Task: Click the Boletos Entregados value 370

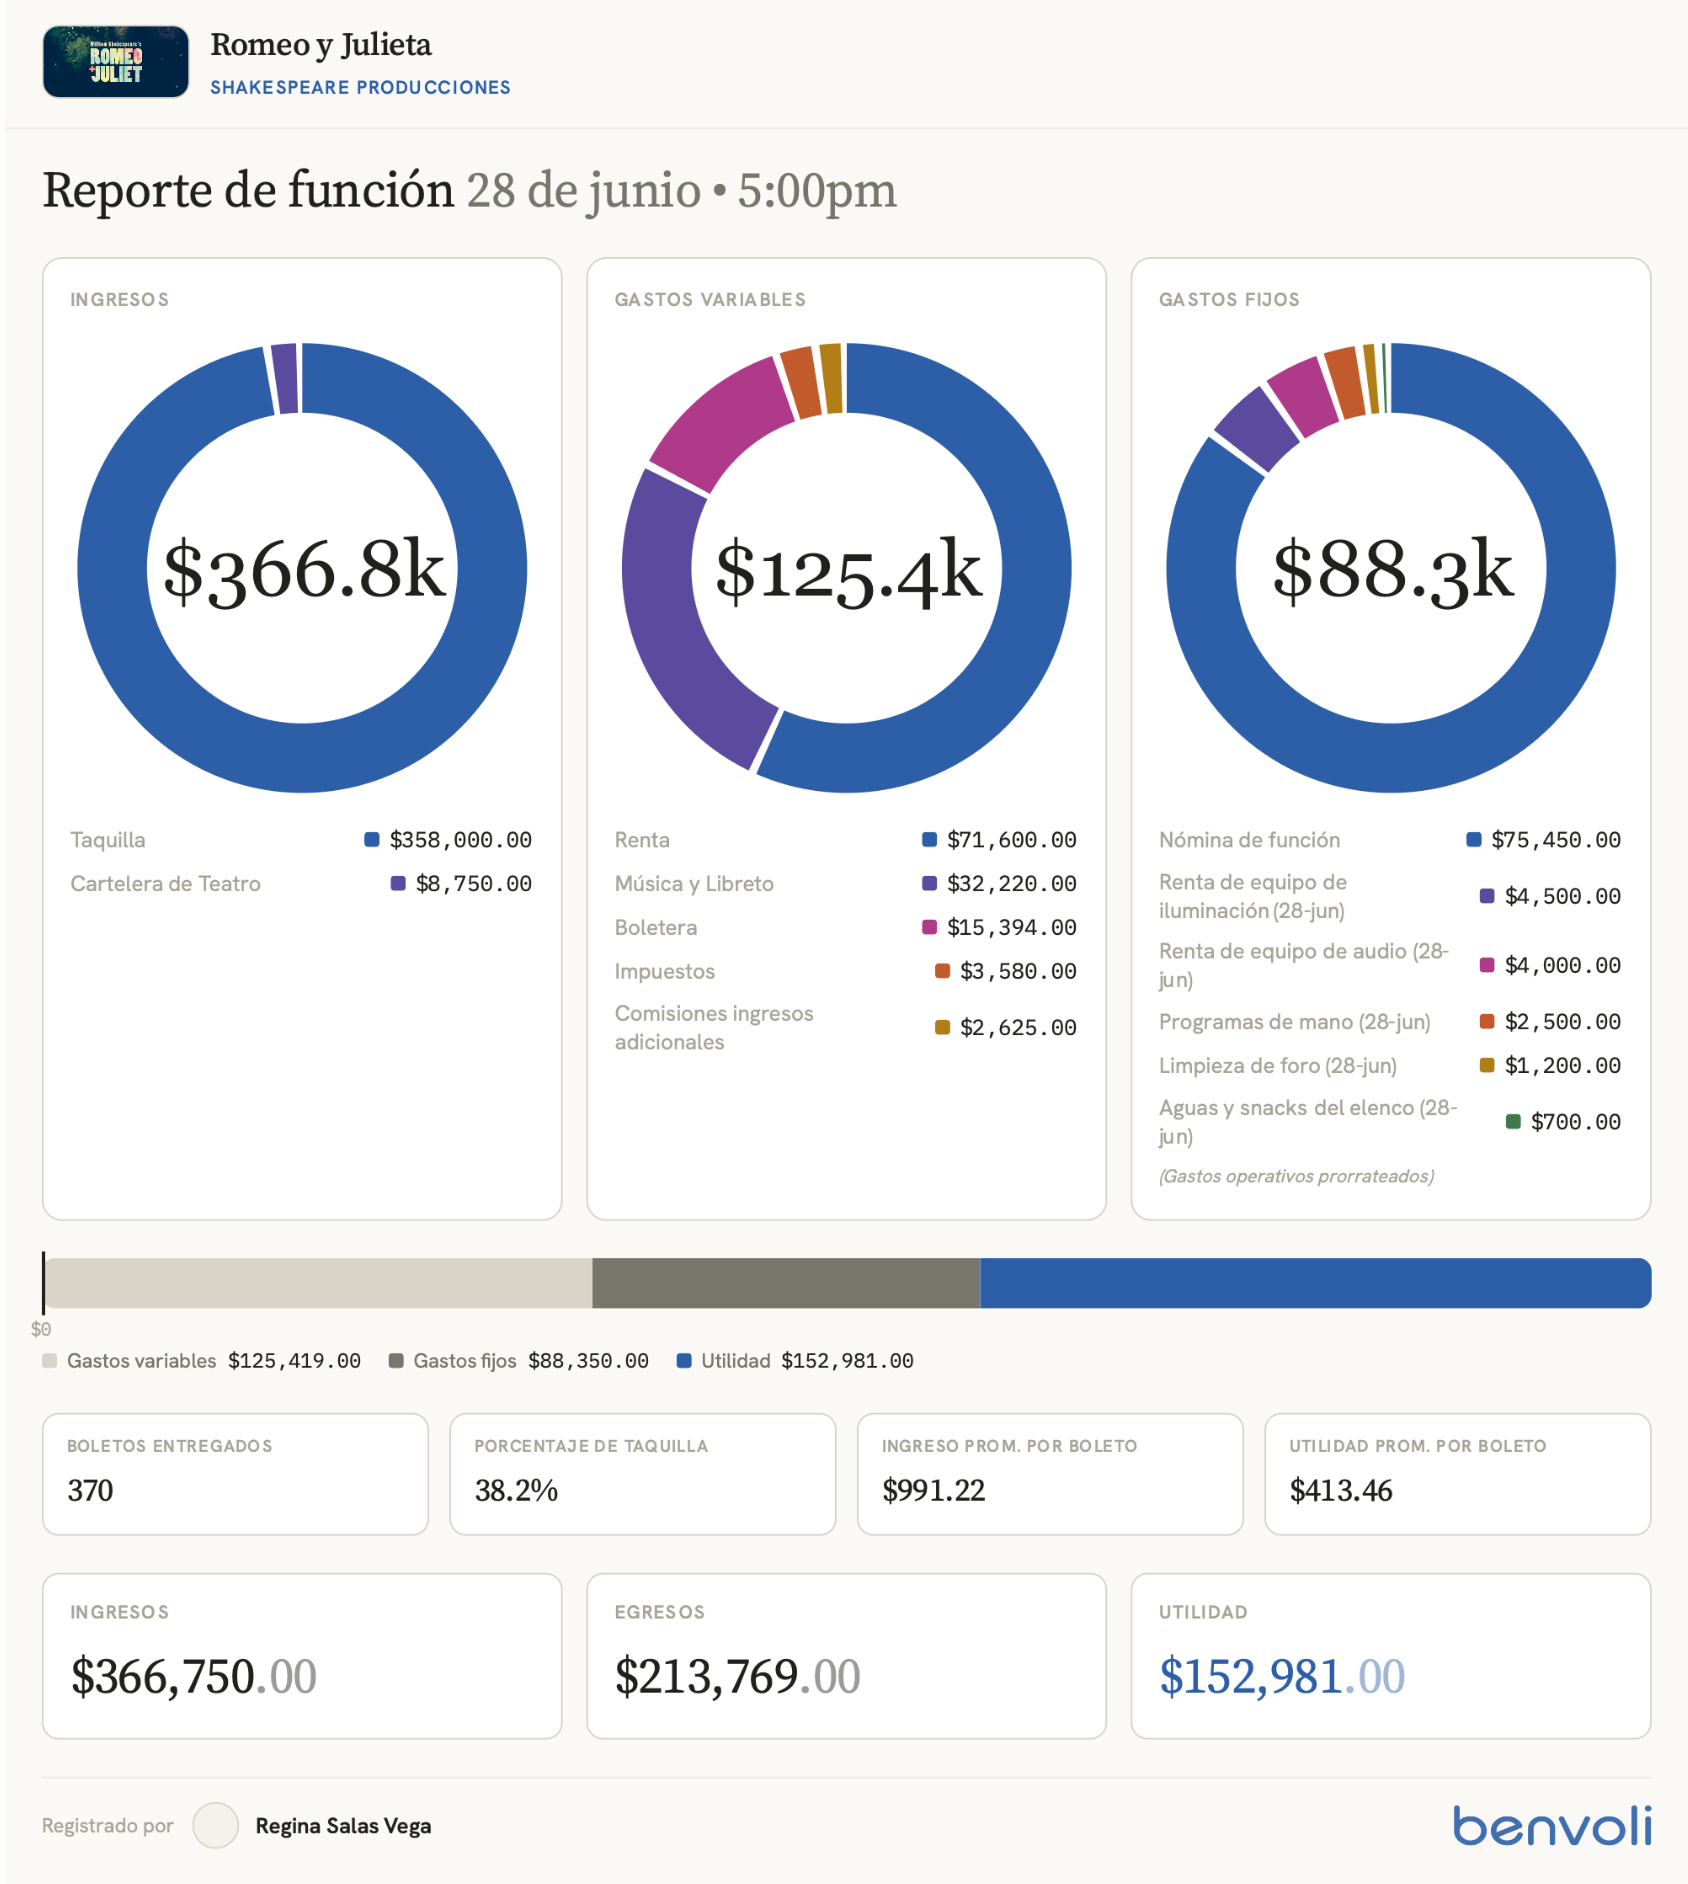Action: point(90,1490)
